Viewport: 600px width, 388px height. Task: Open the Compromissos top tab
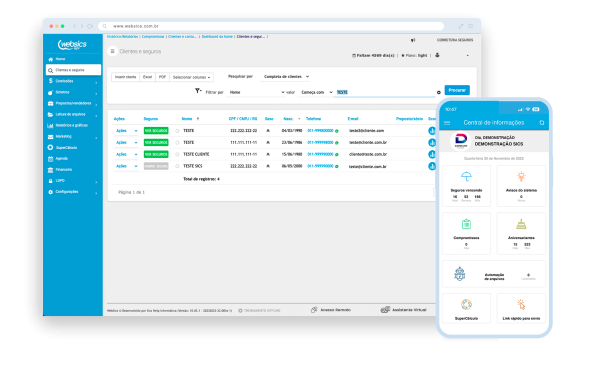153,37
